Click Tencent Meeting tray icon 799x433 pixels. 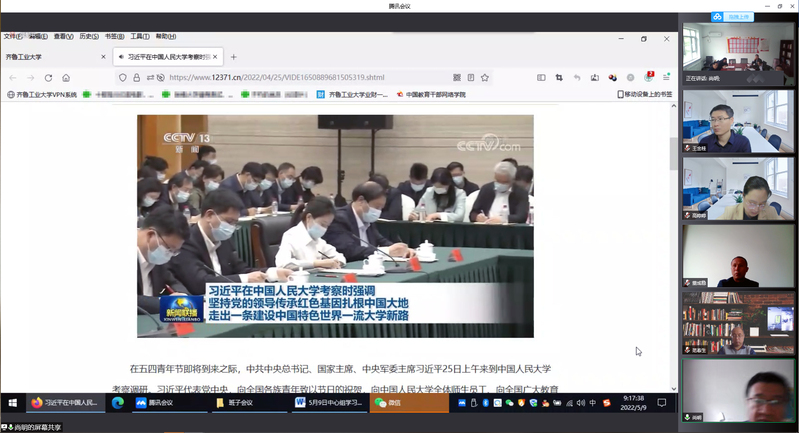pos(462,403)
